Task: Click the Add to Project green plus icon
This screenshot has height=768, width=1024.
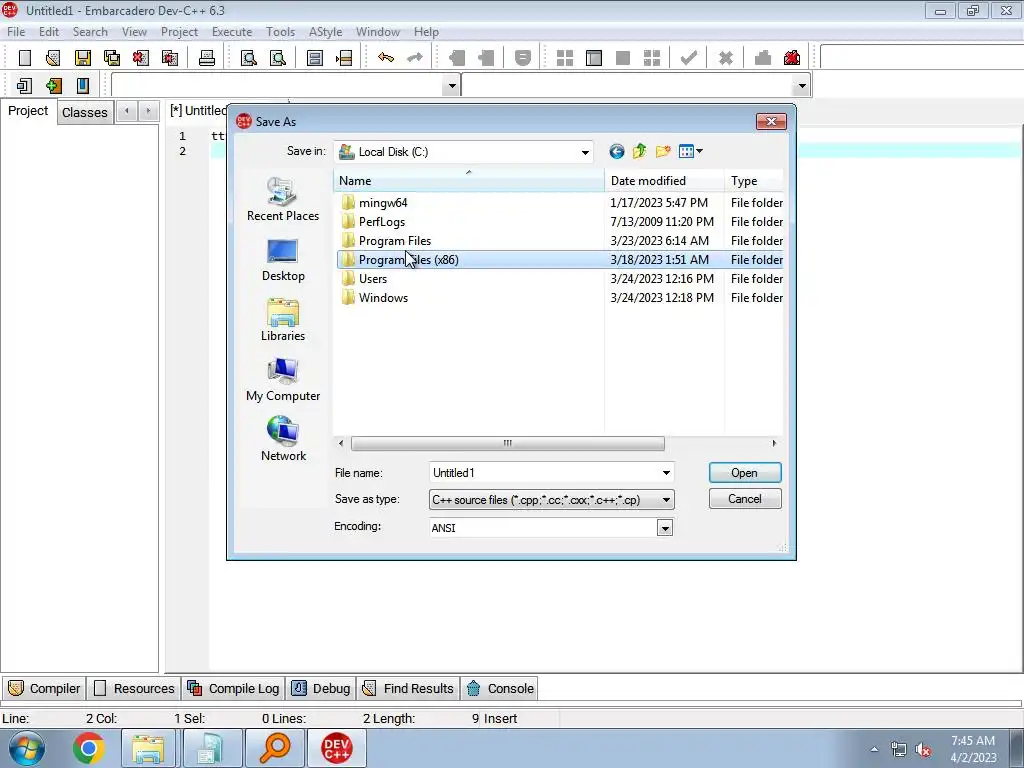Action: (x=54, y=86)
